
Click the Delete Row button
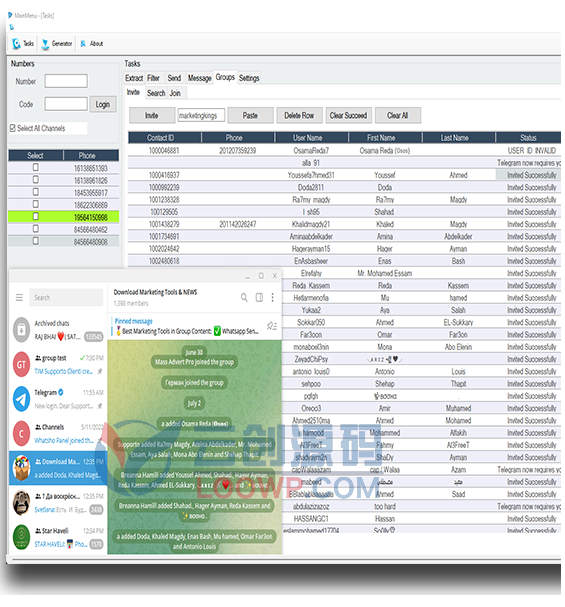299,115
